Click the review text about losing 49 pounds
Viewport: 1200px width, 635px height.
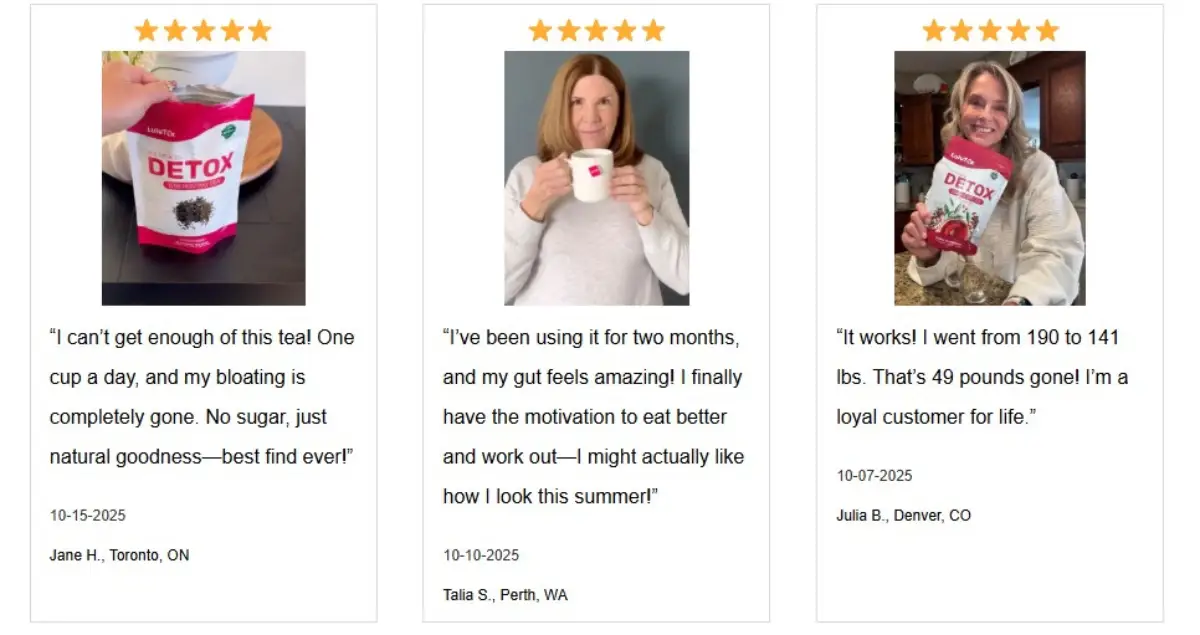[982, 377]
